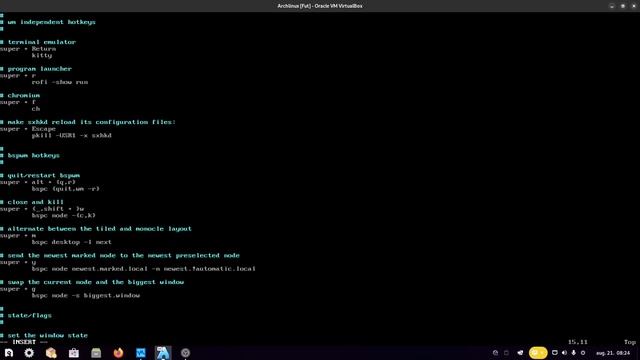Click the microphone tray icon
Viewport: 640px width, 360px height.
[x=573, y=353]
